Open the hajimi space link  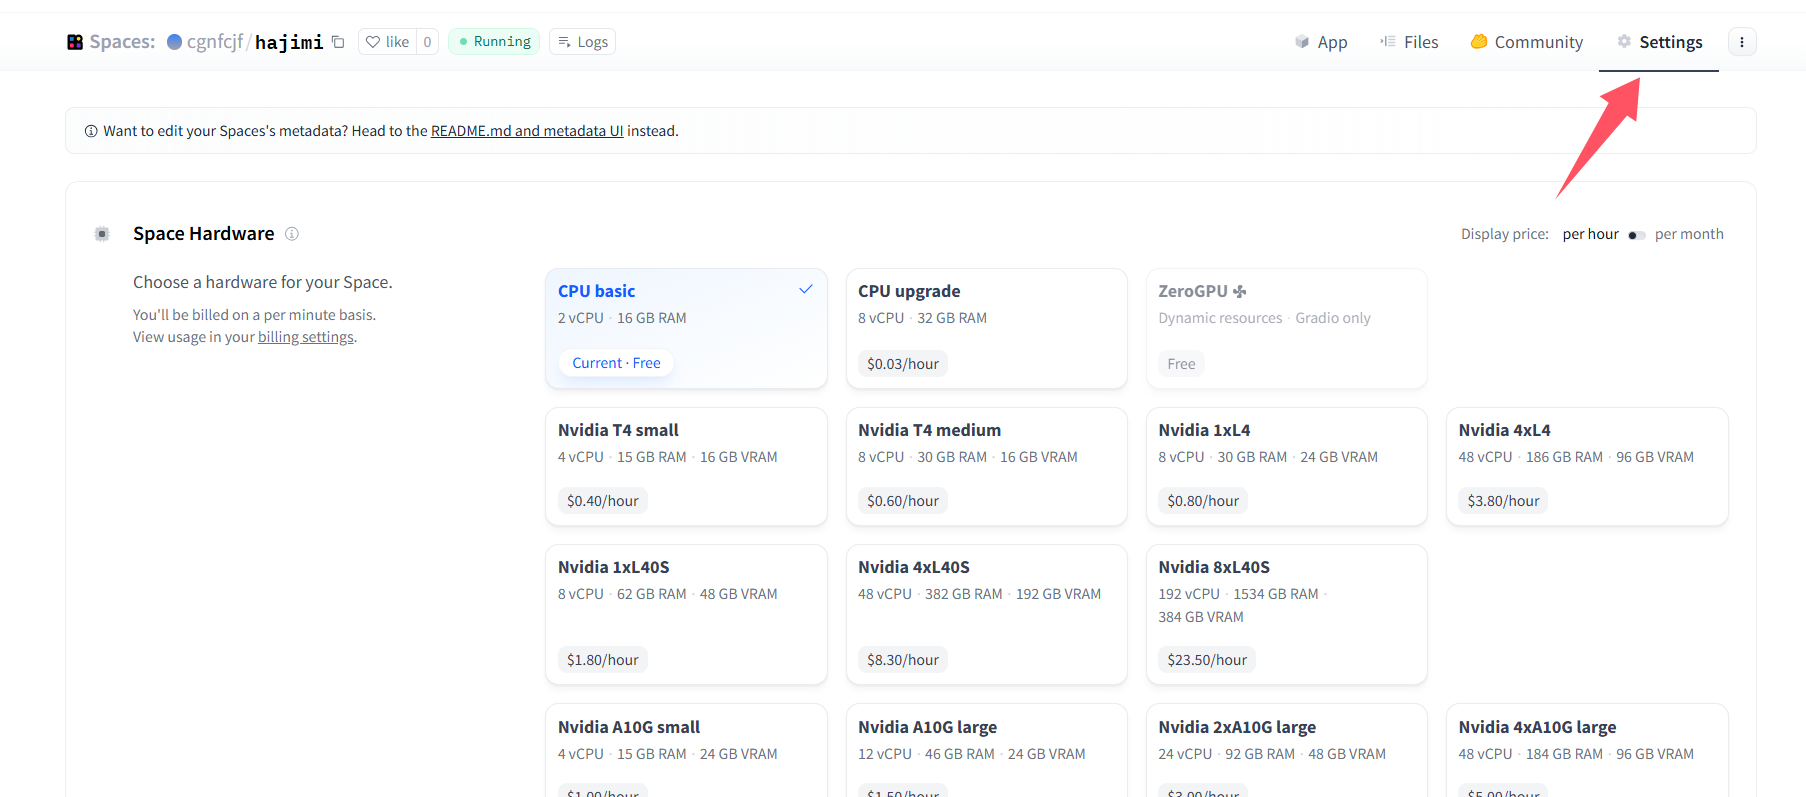pyautogui.click(x=289, y=42)
